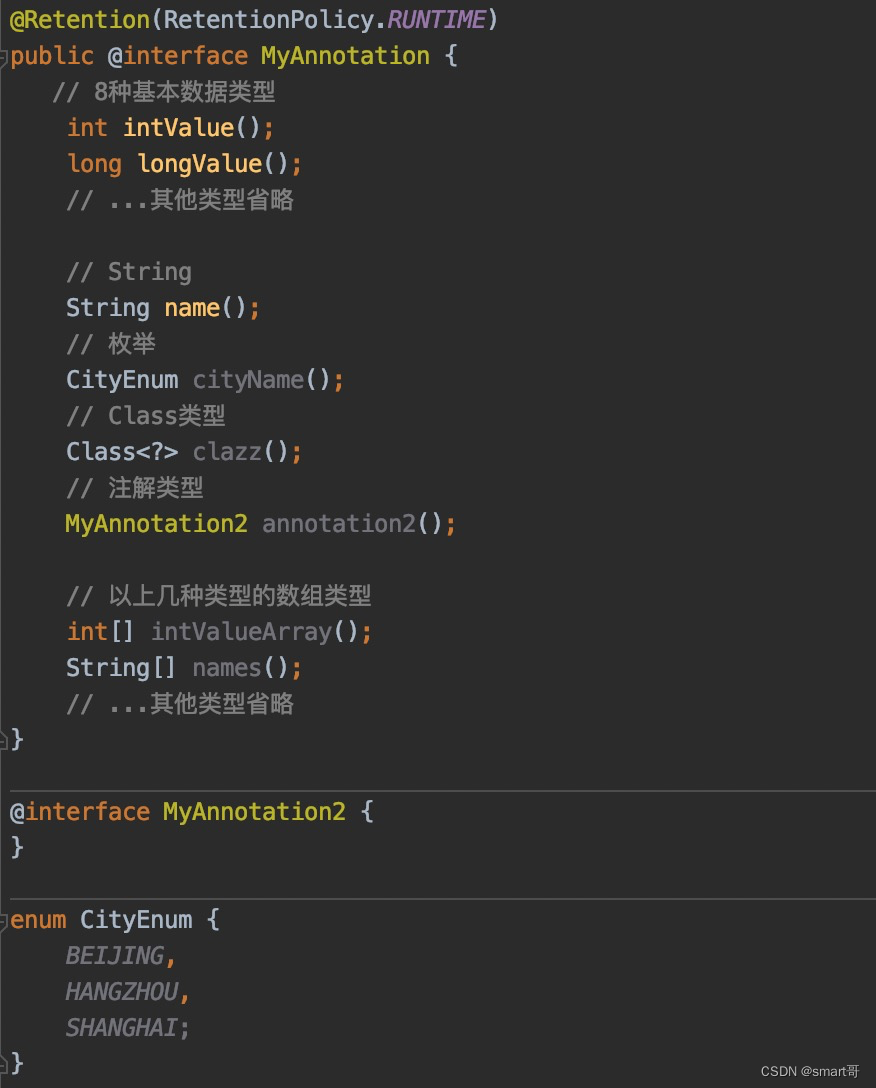The height and width of the screenshot is (1088, 876).
Task: Click the annotation2 method name
Action: [x=339, y=523]
